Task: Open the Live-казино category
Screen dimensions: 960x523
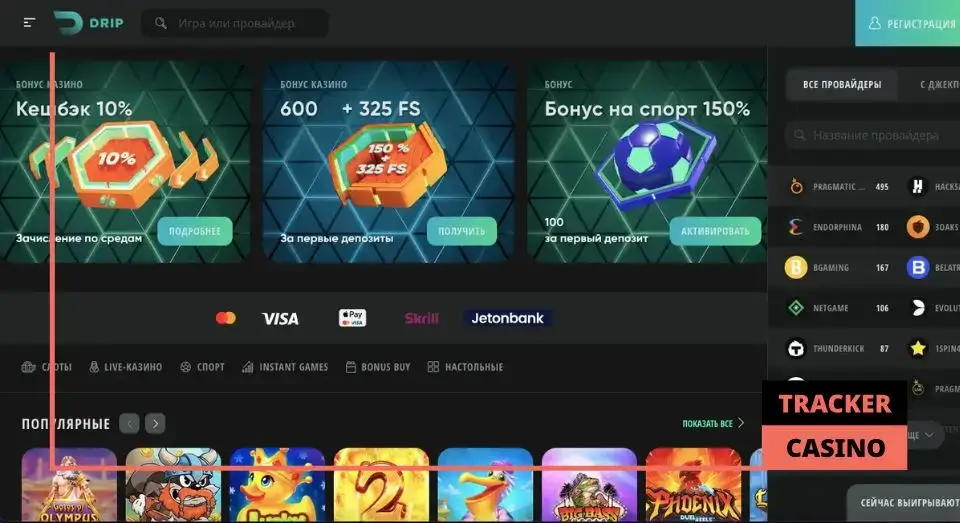Action: tap(126, 367)
